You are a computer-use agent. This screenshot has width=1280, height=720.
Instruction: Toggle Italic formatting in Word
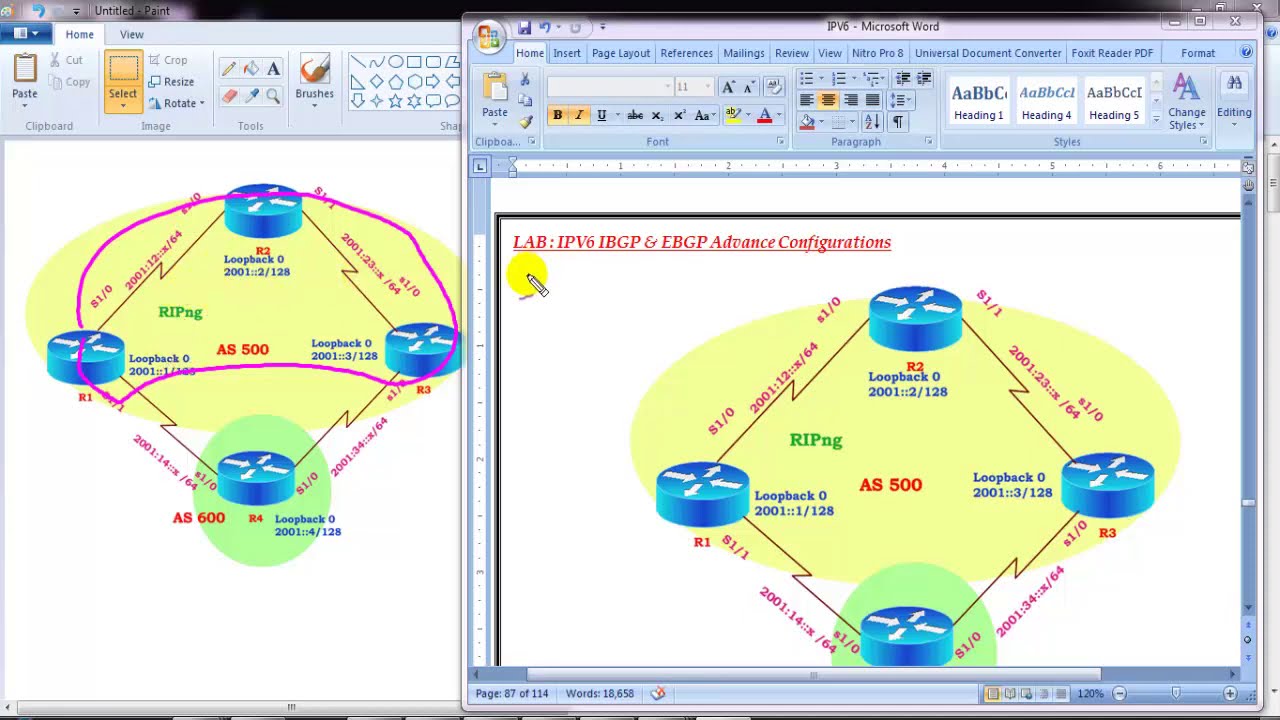tap(579, 115)
